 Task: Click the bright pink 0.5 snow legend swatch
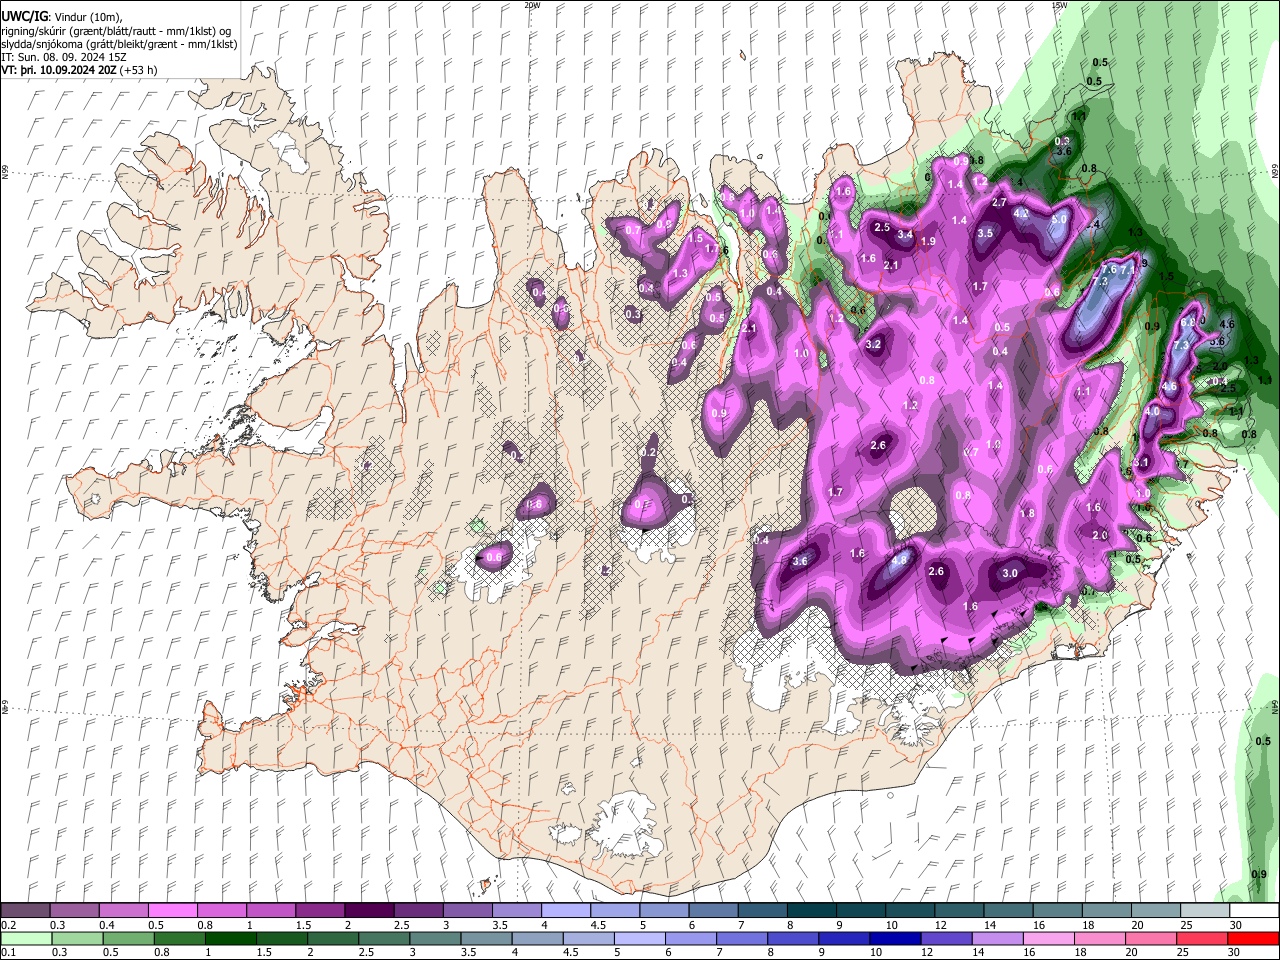click(x=172, y=911)
